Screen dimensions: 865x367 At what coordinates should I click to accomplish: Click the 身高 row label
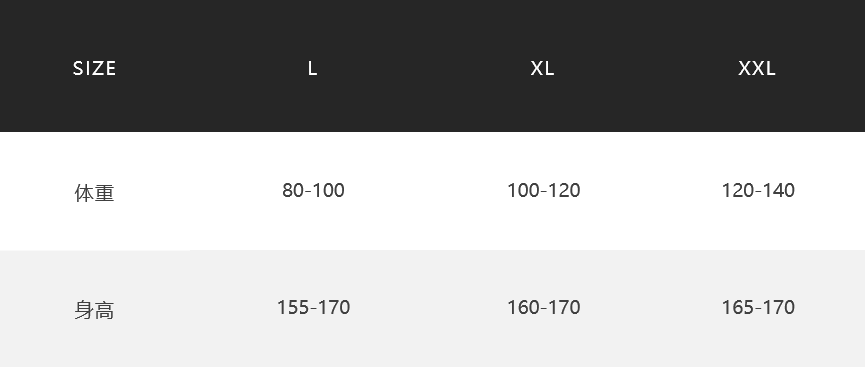pyautogui.click(x=94, y=310)
